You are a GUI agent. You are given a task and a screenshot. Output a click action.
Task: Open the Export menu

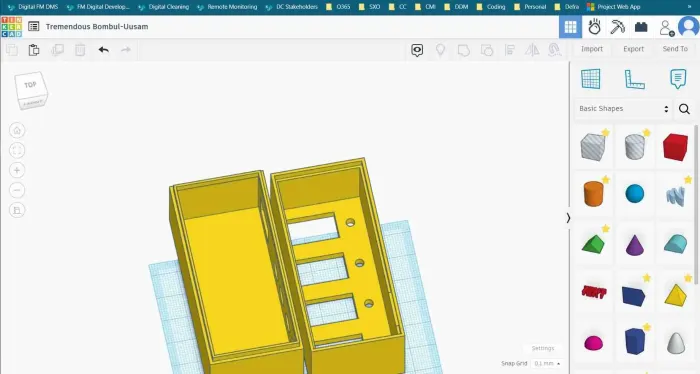coord(633,49)
